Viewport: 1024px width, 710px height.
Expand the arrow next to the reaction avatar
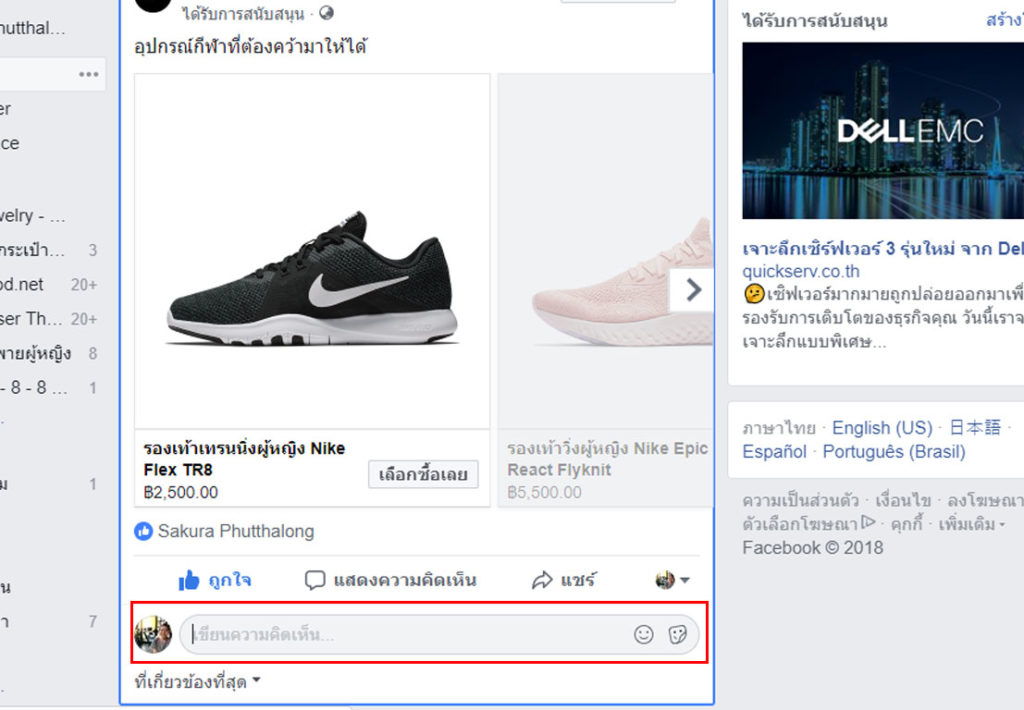[683, 582]
